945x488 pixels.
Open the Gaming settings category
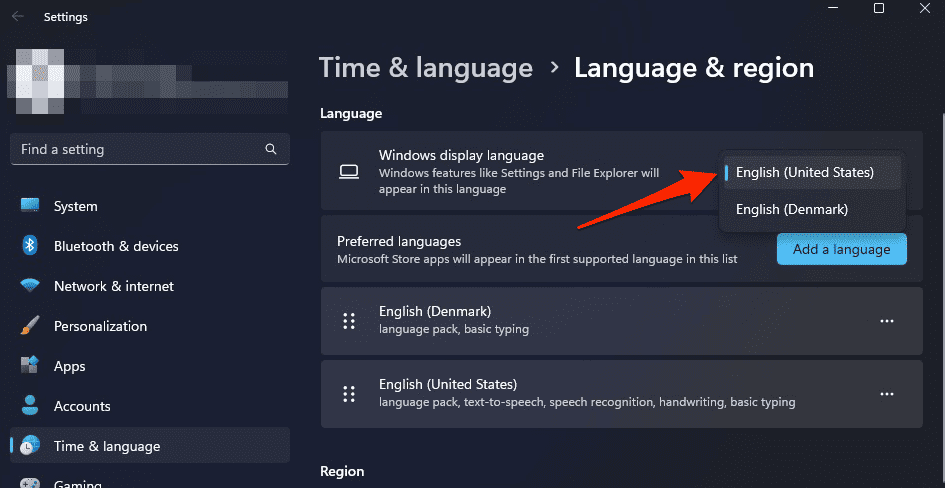(78, 482)
